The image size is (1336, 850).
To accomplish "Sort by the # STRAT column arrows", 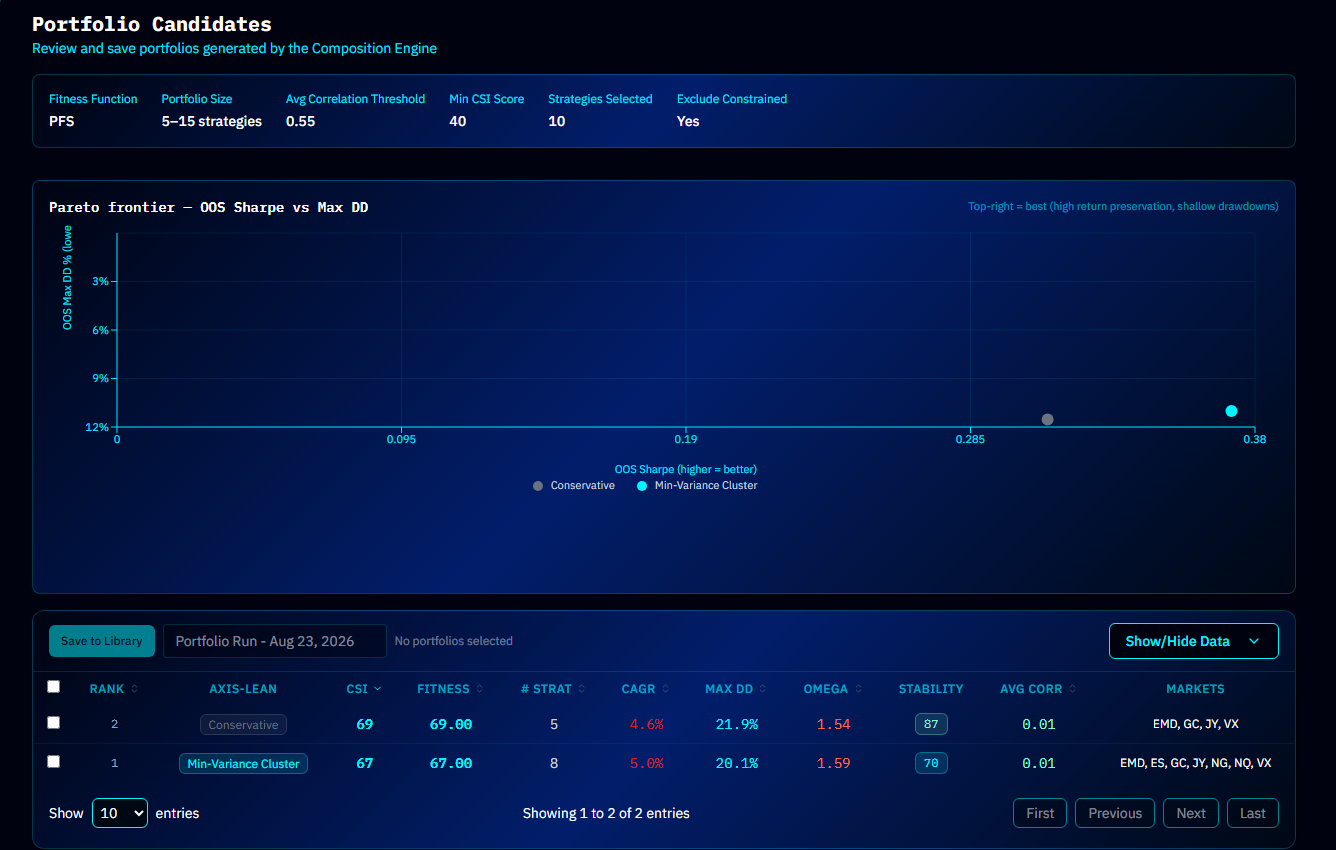I will click(581, 689).
